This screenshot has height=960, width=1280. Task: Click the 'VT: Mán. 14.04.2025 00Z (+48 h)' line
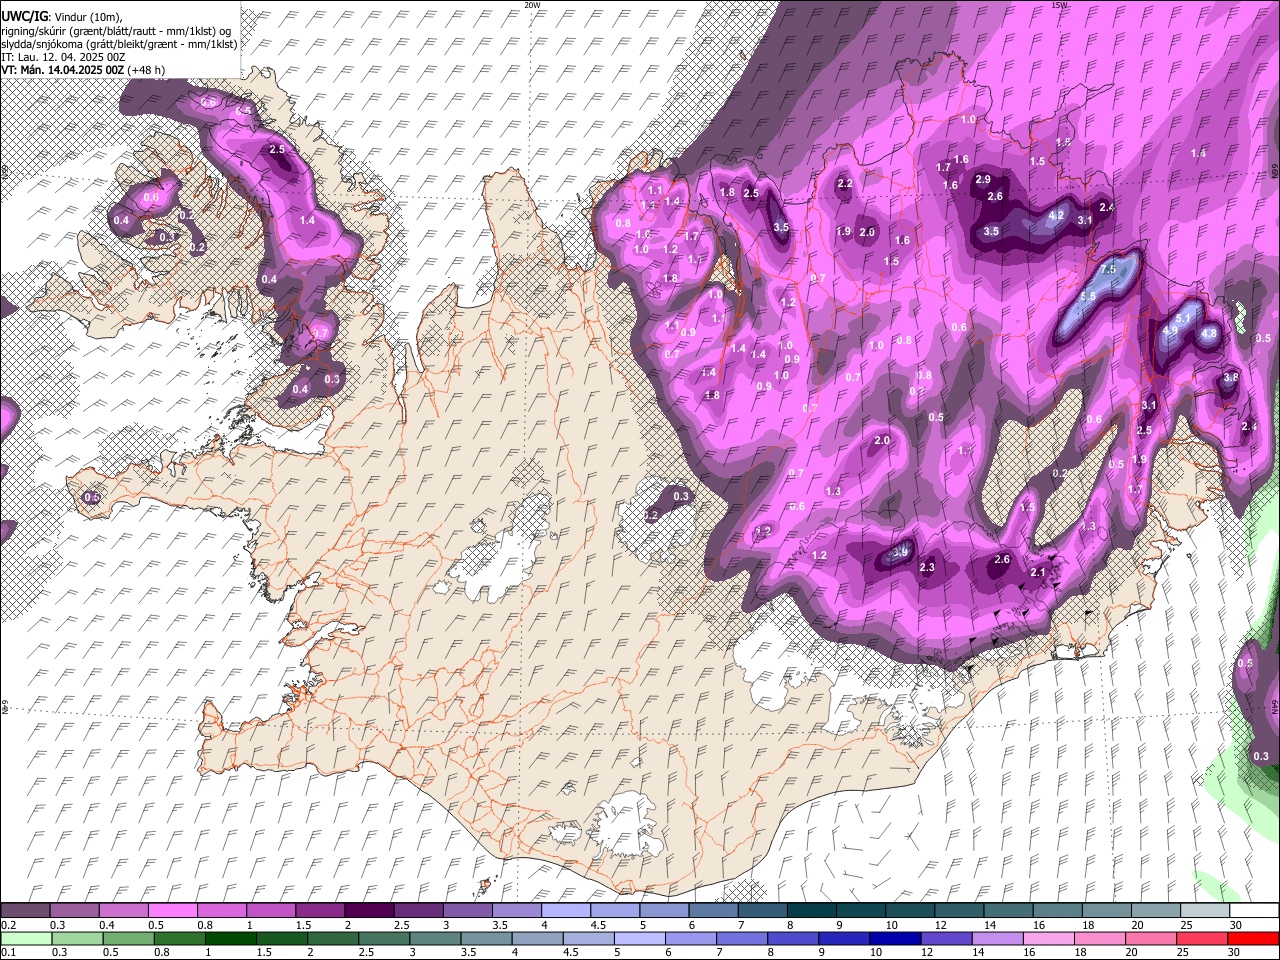(x=83, y=70)
